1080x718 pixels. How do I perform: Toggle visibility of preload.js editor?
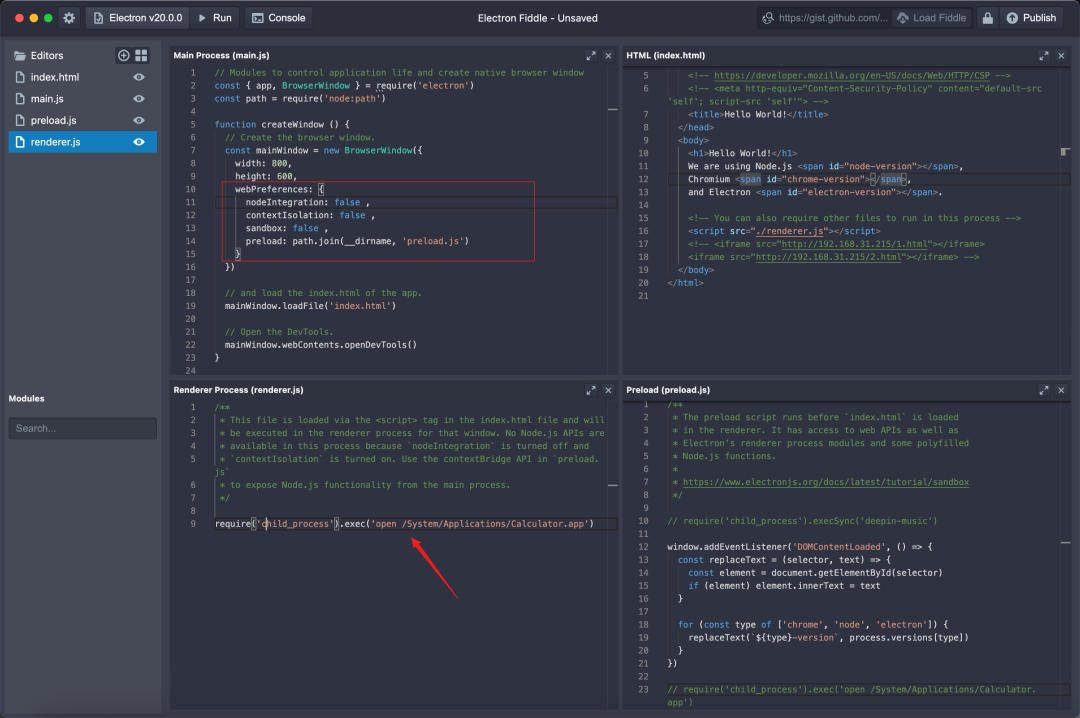coord(139,120)
